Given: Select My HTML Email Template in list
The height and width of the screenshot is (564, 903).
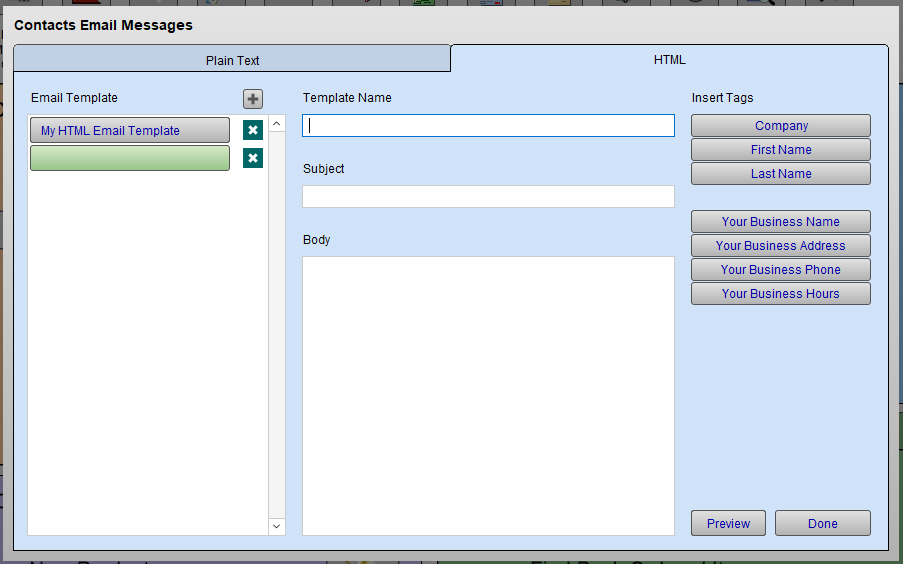Looking at the screenshot, I should click(130, 131).
